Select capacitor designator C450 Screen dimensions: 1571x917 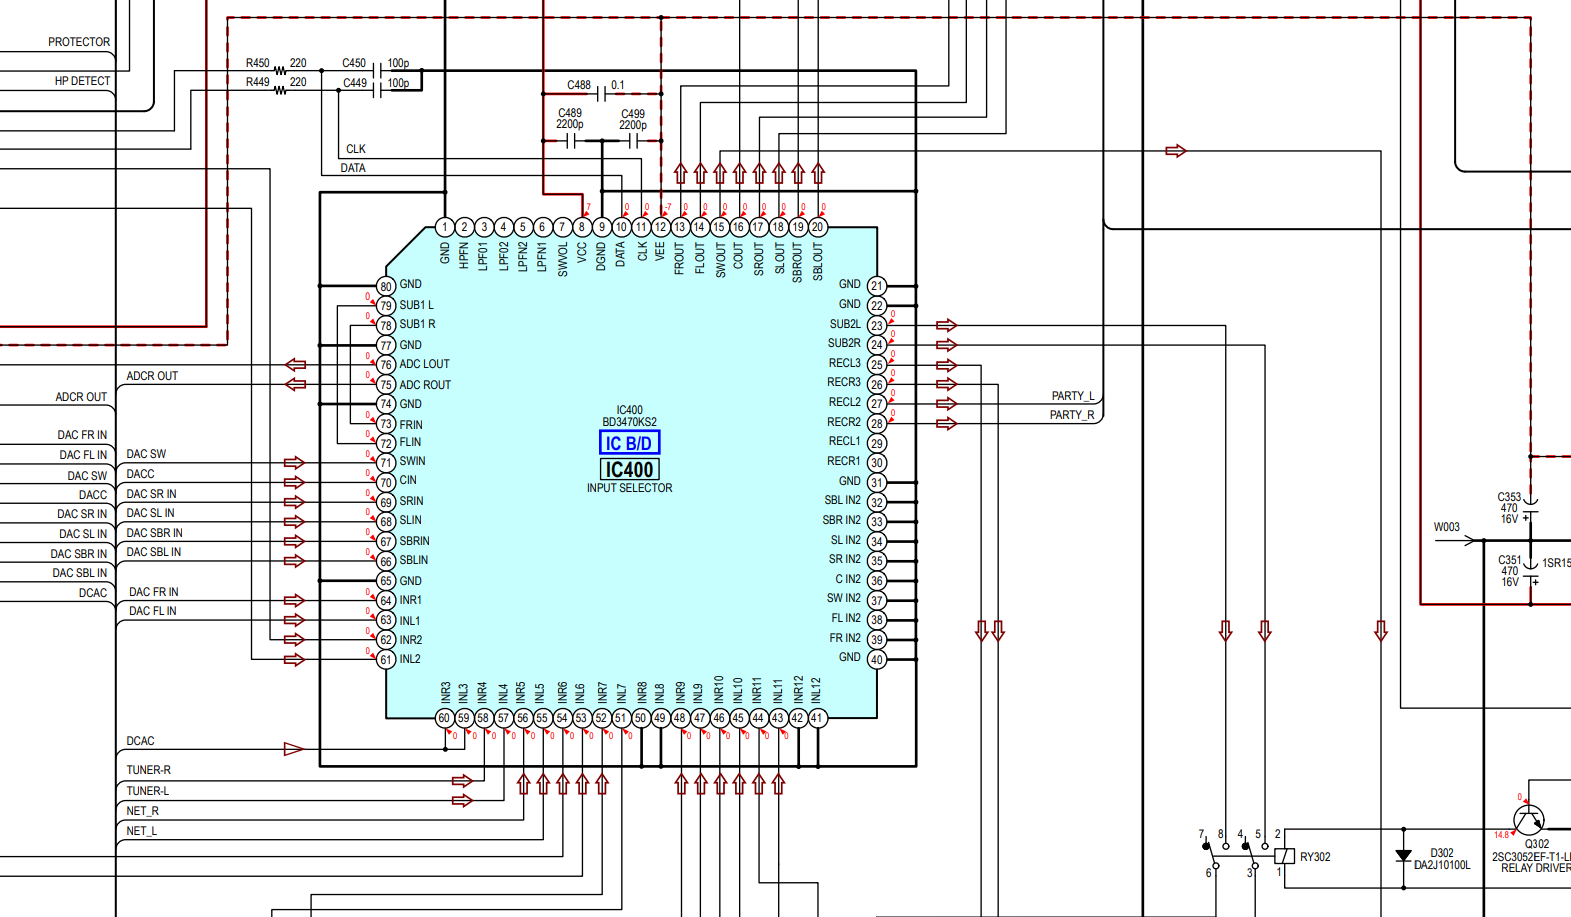[354, 63]
